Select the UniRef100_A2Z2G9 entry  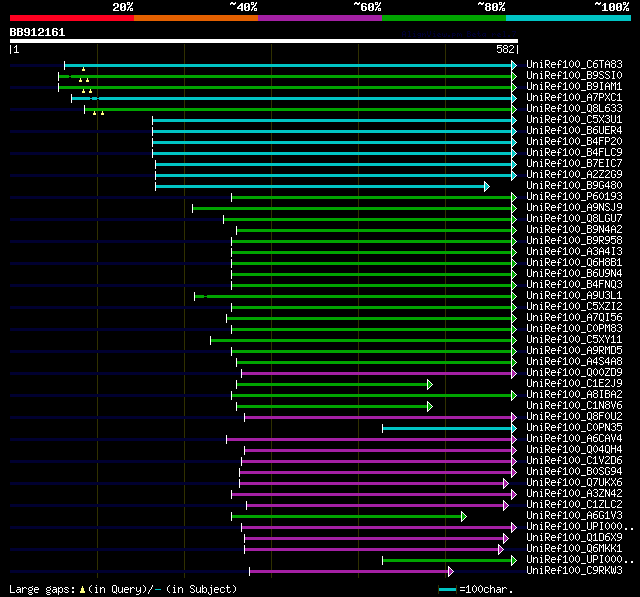[574, 175]
